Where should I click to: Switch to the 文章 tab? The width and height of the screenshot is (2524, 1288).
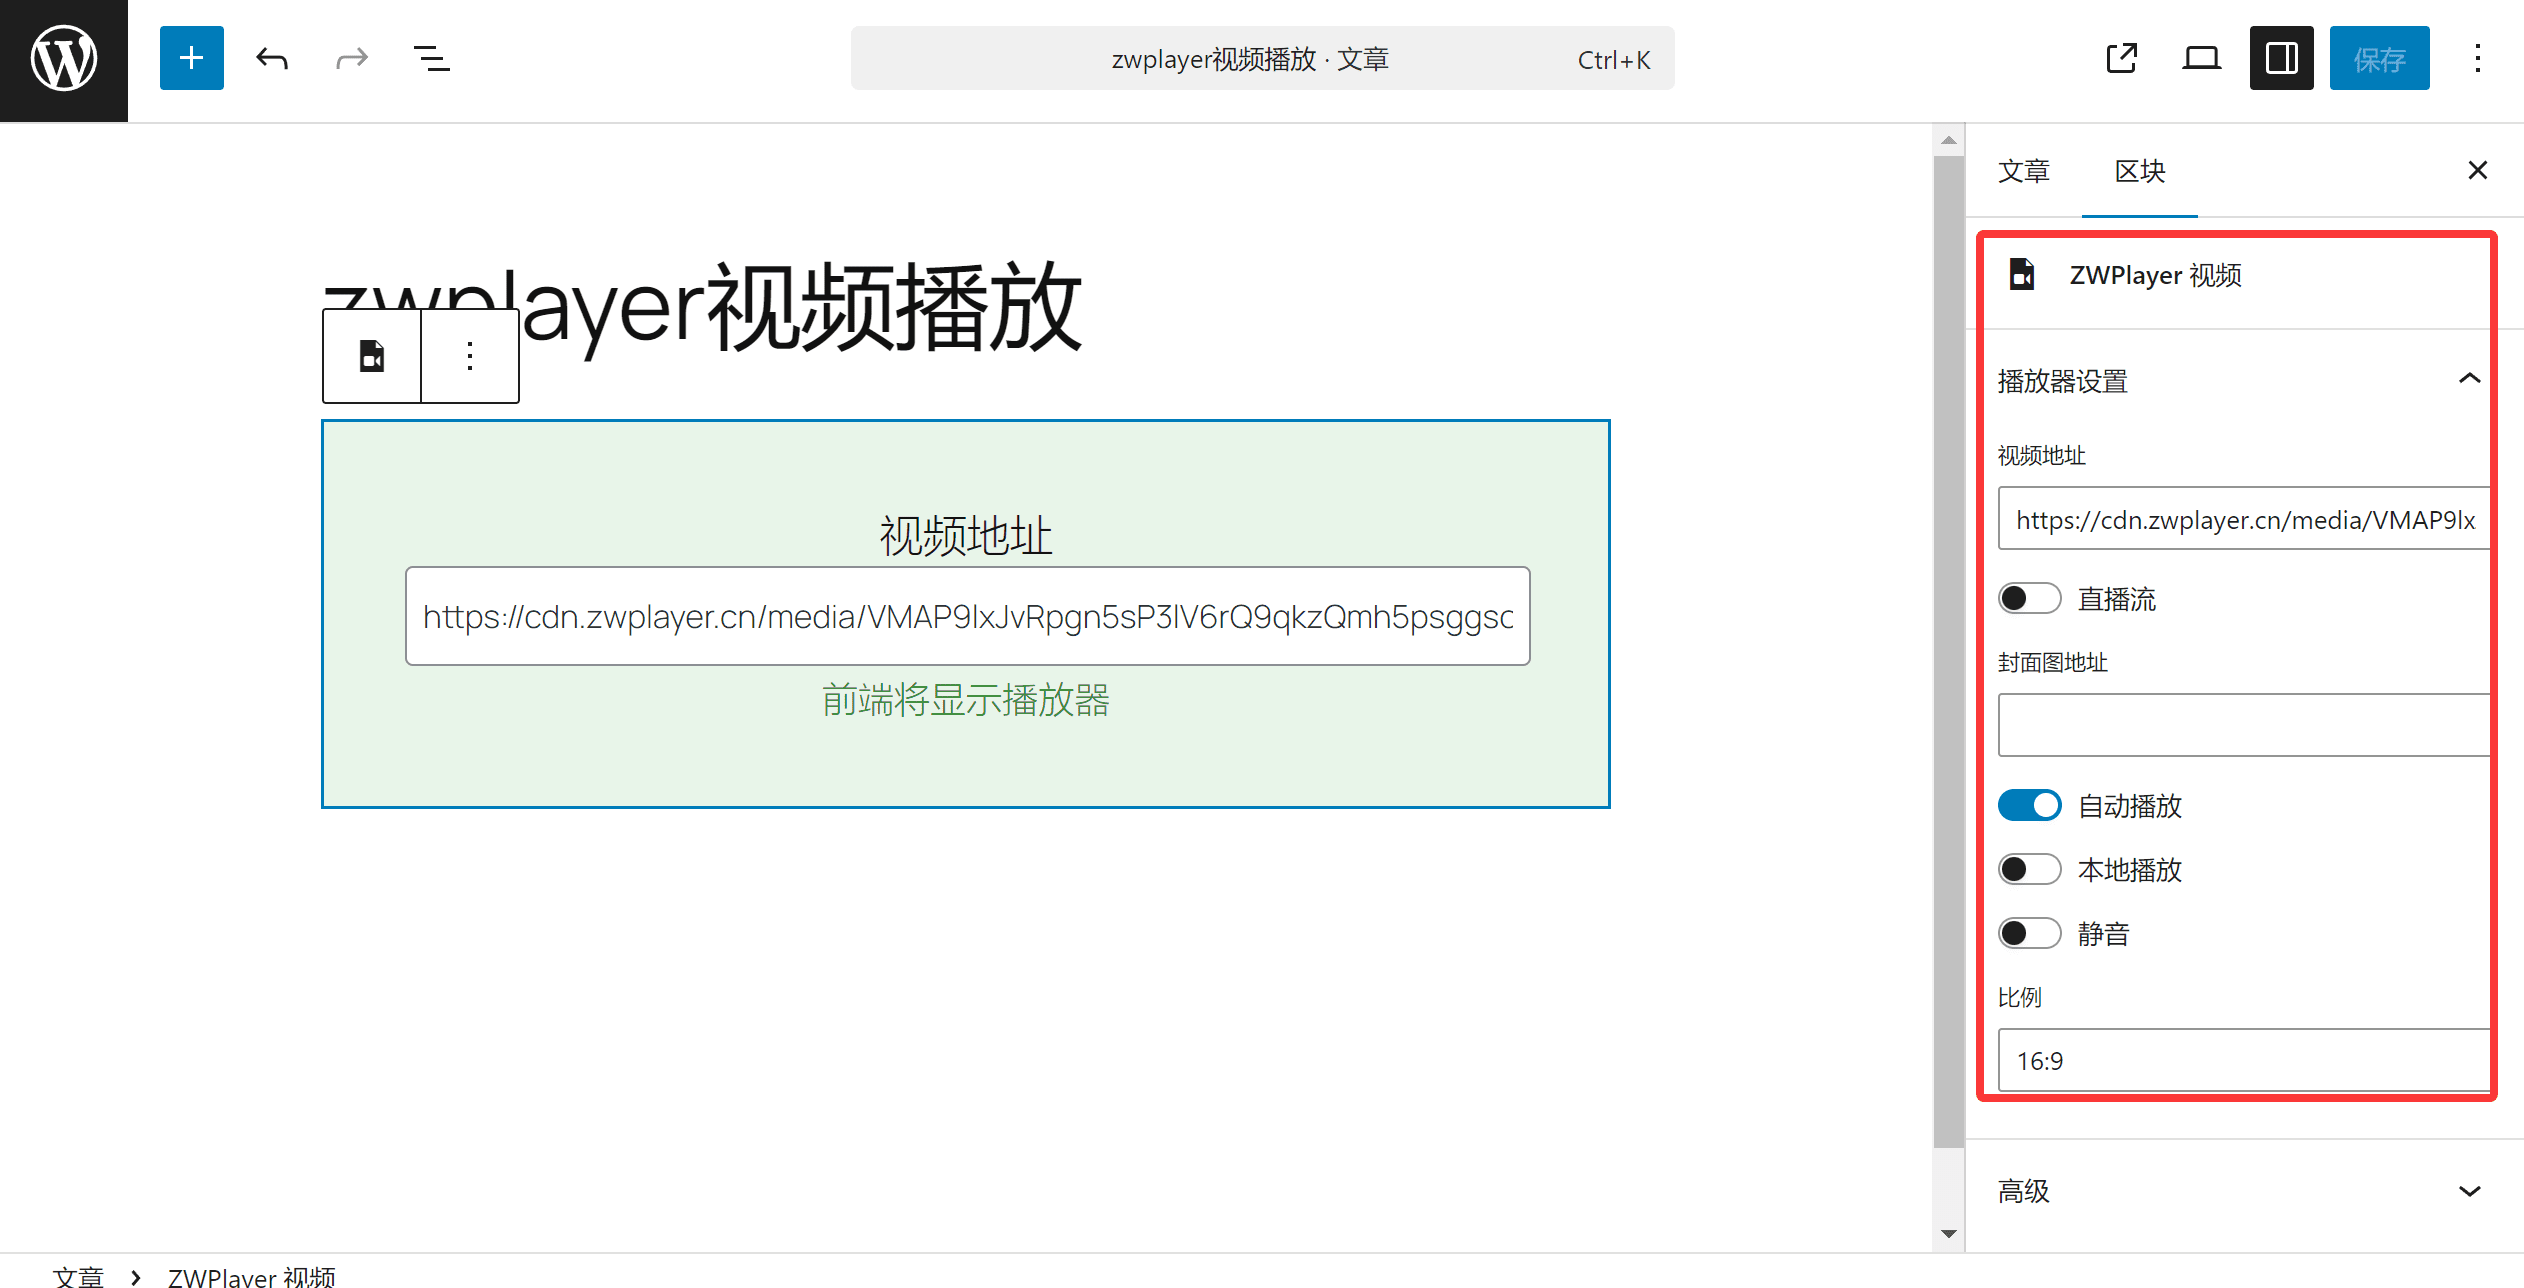point(2024,171)
